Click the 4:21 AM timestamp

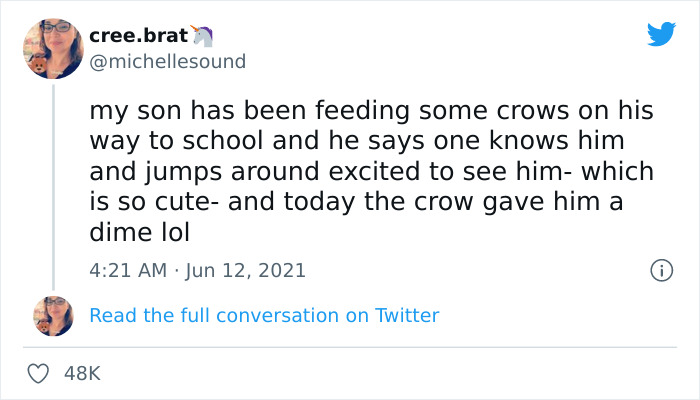(x=126, y=270)
